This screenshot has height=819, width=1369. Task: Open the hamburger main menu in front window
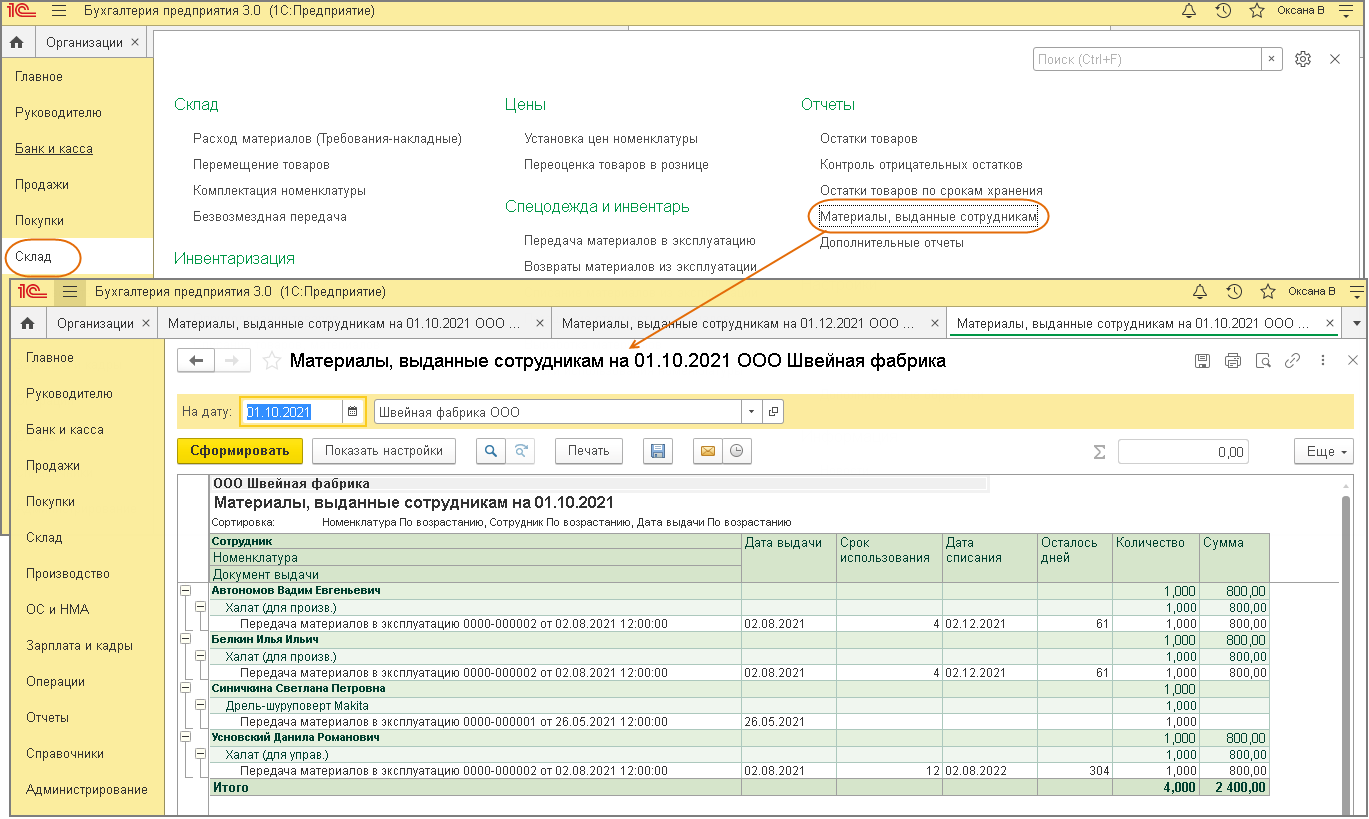tap(69, 292)
